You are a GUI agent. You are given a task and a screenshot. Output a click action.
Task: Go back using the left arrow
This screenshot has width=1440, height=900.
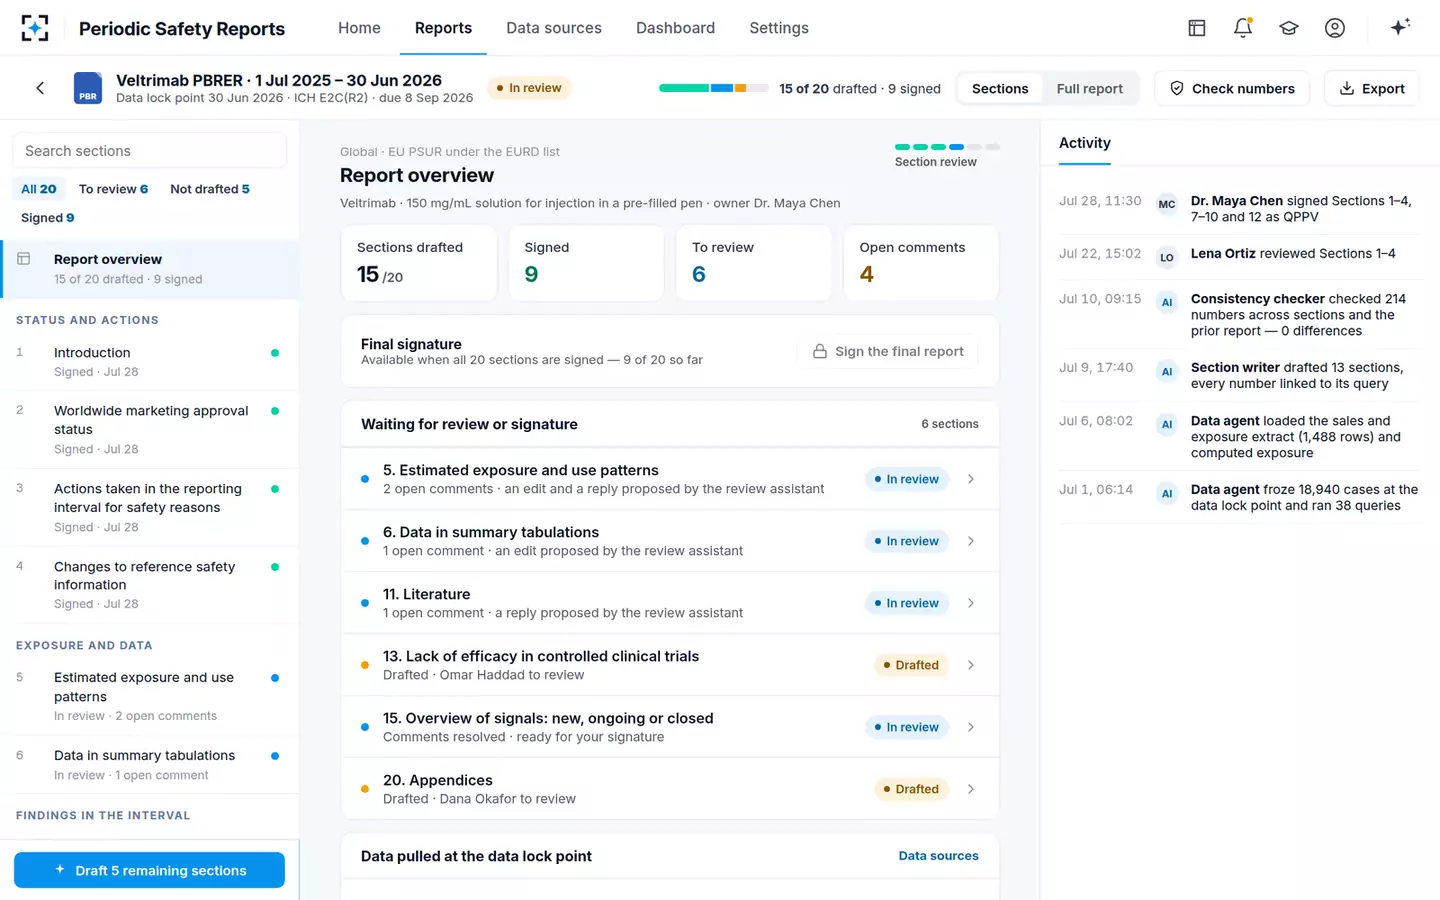click(40, 88)
